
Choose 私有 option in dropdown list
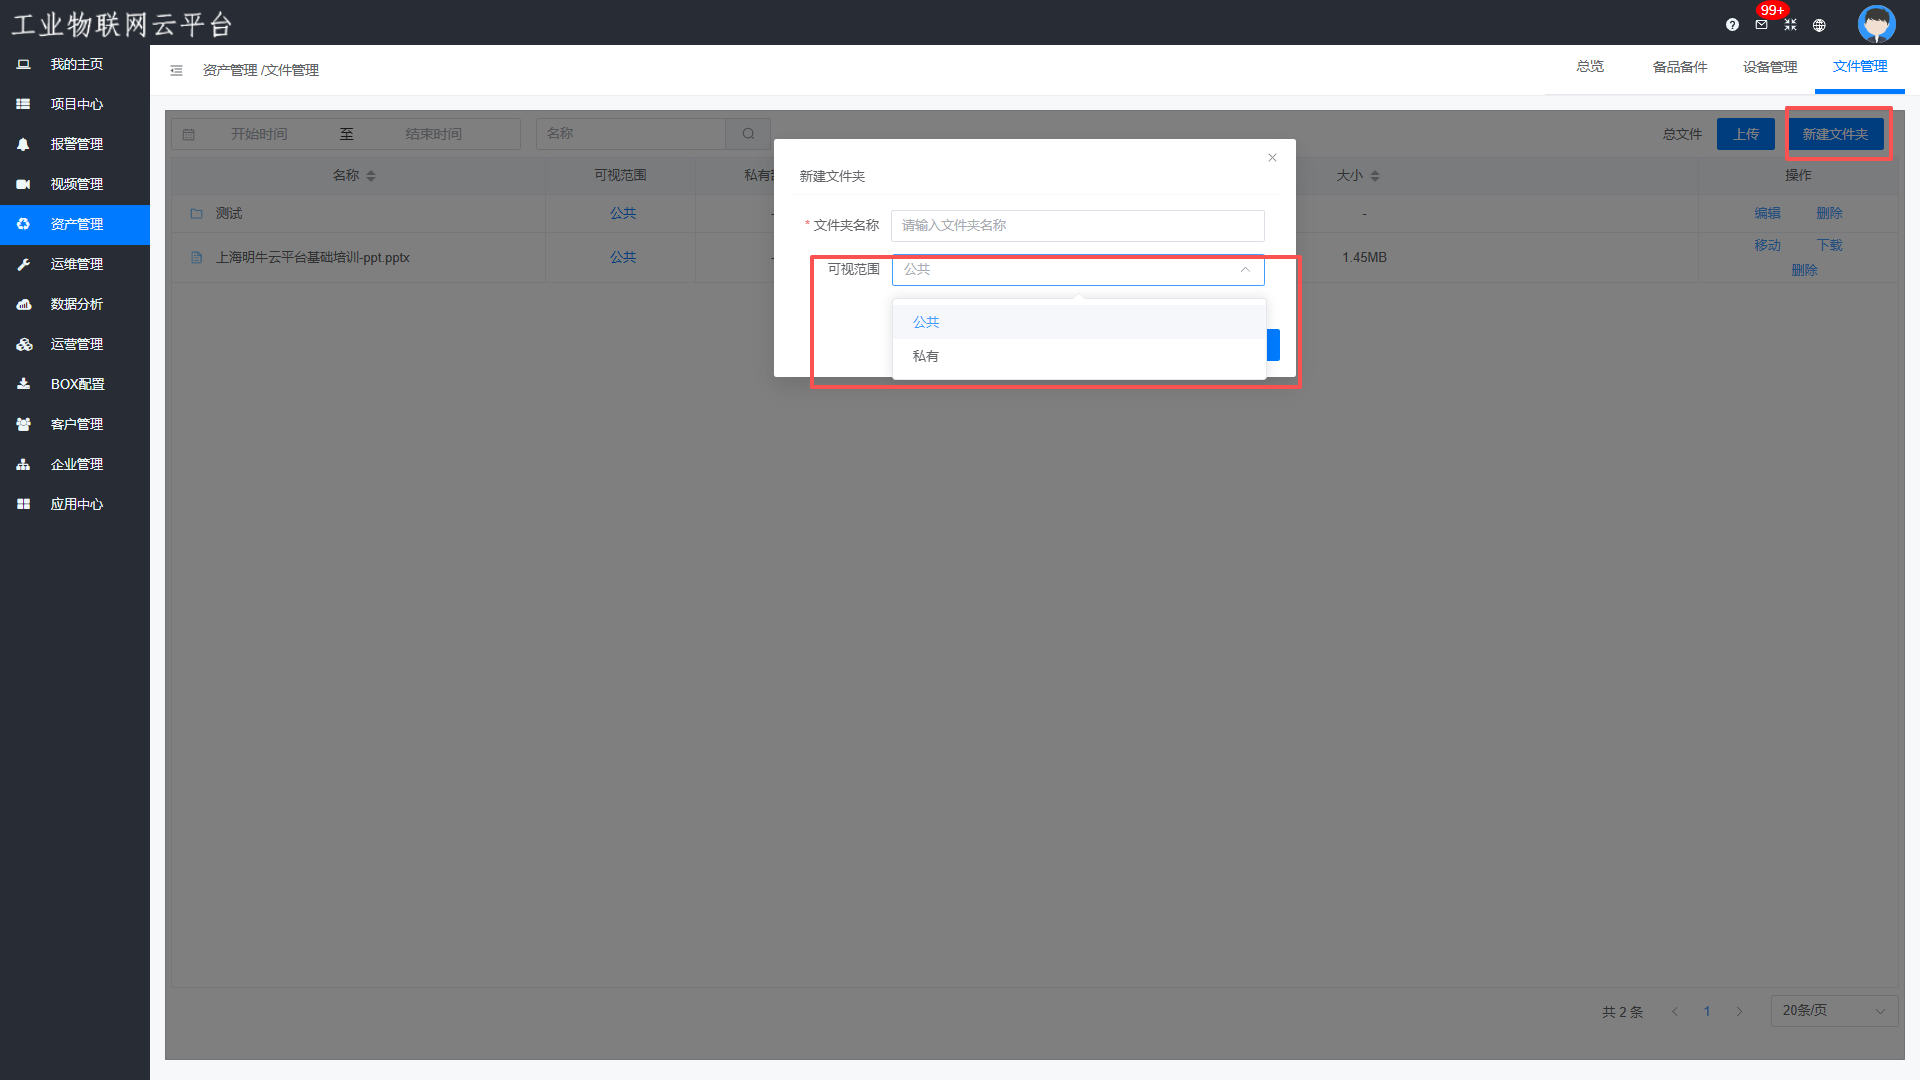(x=926, y=356)
